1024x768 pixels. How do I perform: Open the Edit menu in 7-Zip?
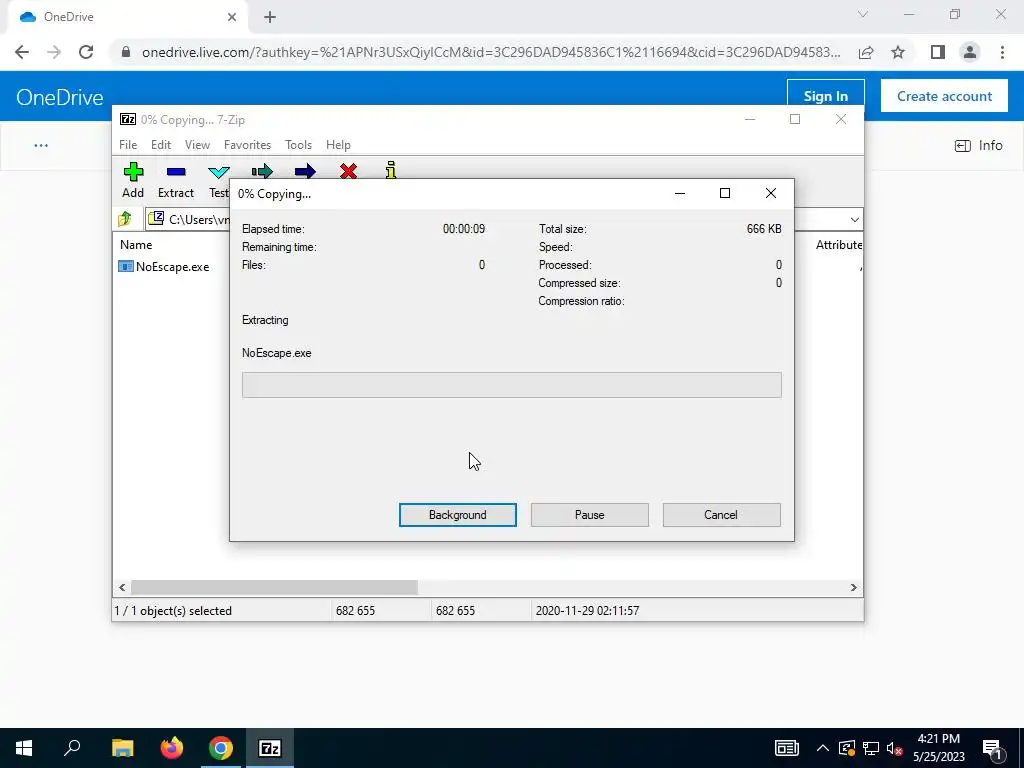click(x=161, y=145)
